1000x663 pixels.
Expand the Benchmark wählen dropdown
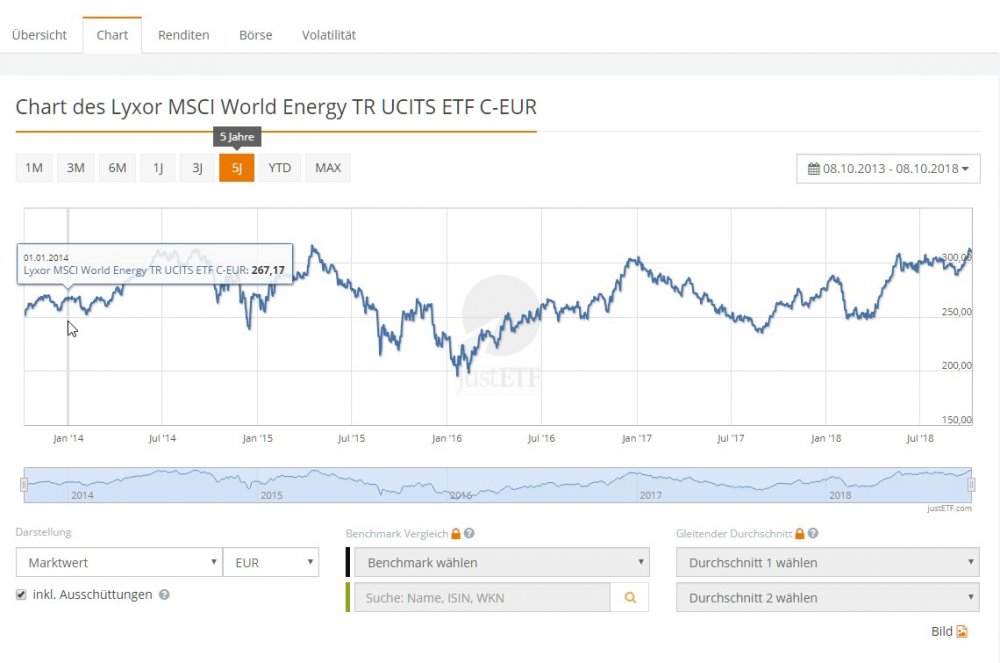(x=501, y=562)
